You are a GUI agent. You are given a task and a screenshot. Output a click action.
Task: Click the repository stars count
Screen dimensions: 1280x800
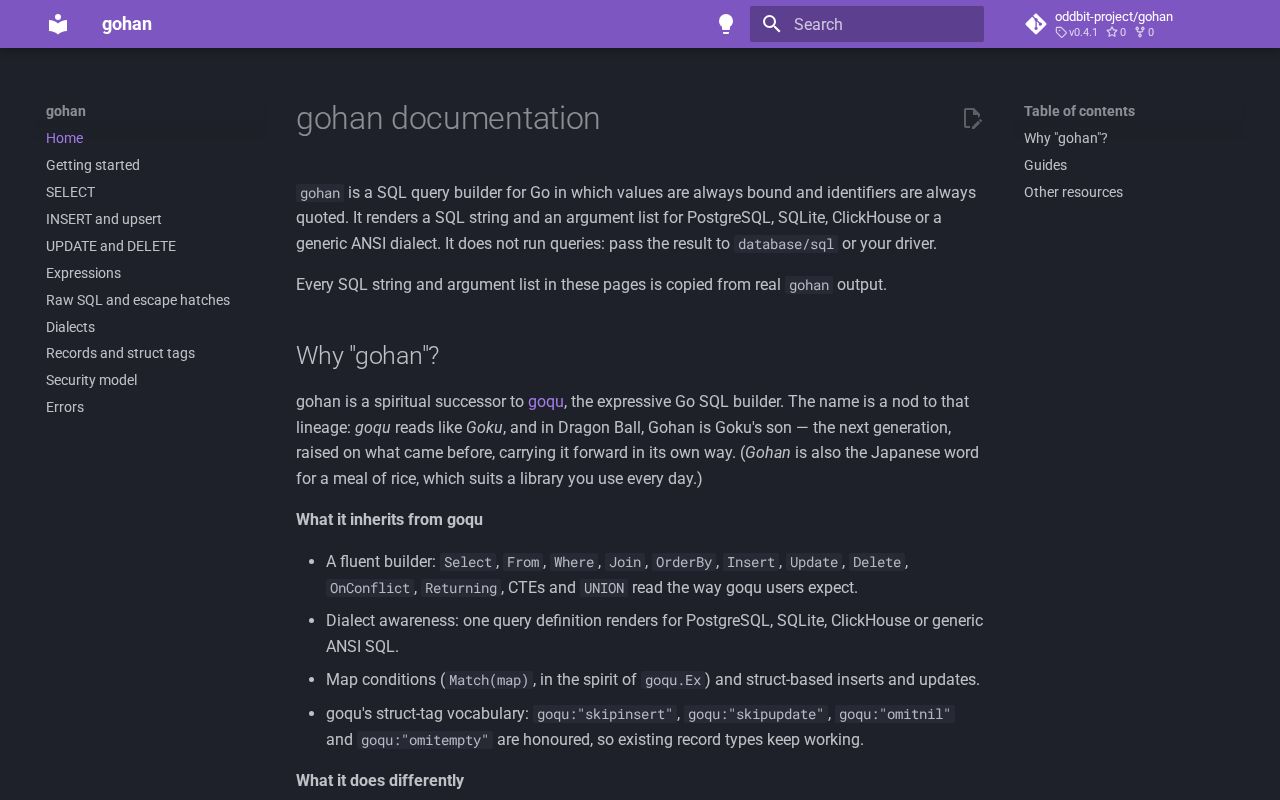coord(1116,32)
